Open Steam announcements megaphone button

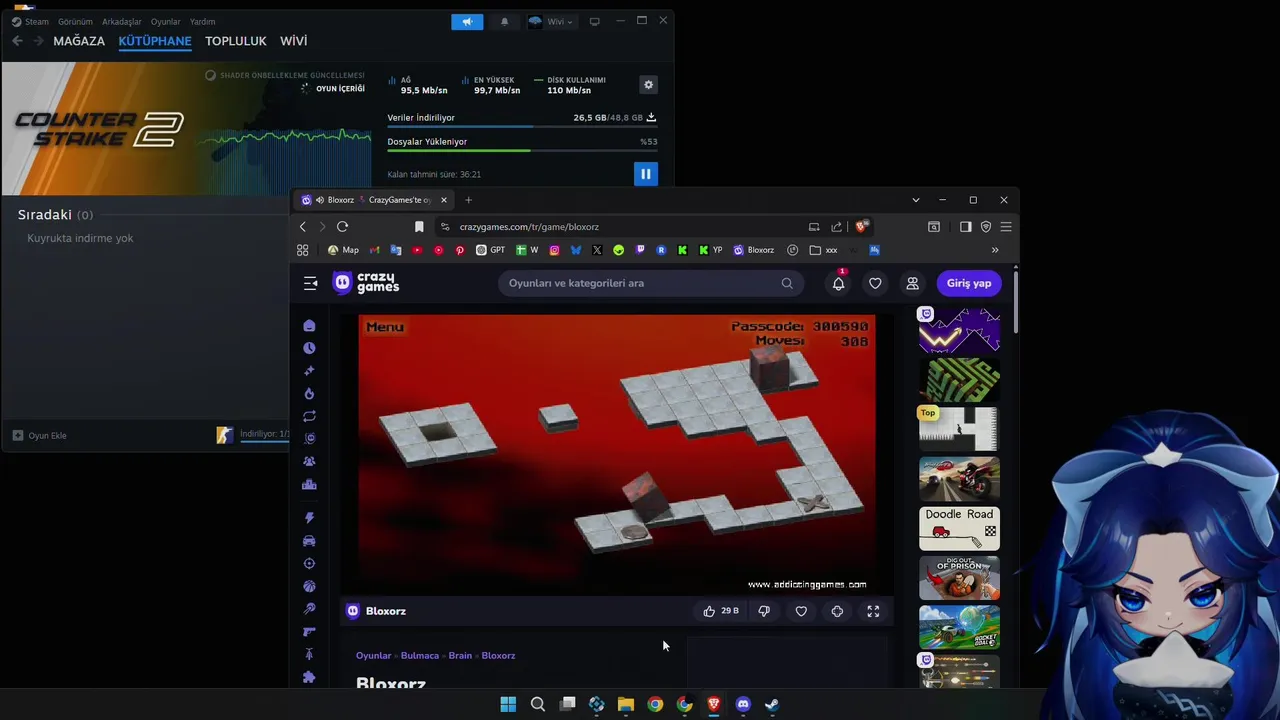coord(467,21)
